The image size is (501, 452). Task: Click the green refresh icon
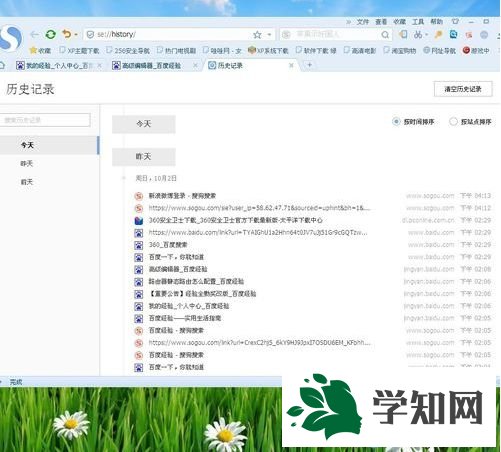pos(51,34)
